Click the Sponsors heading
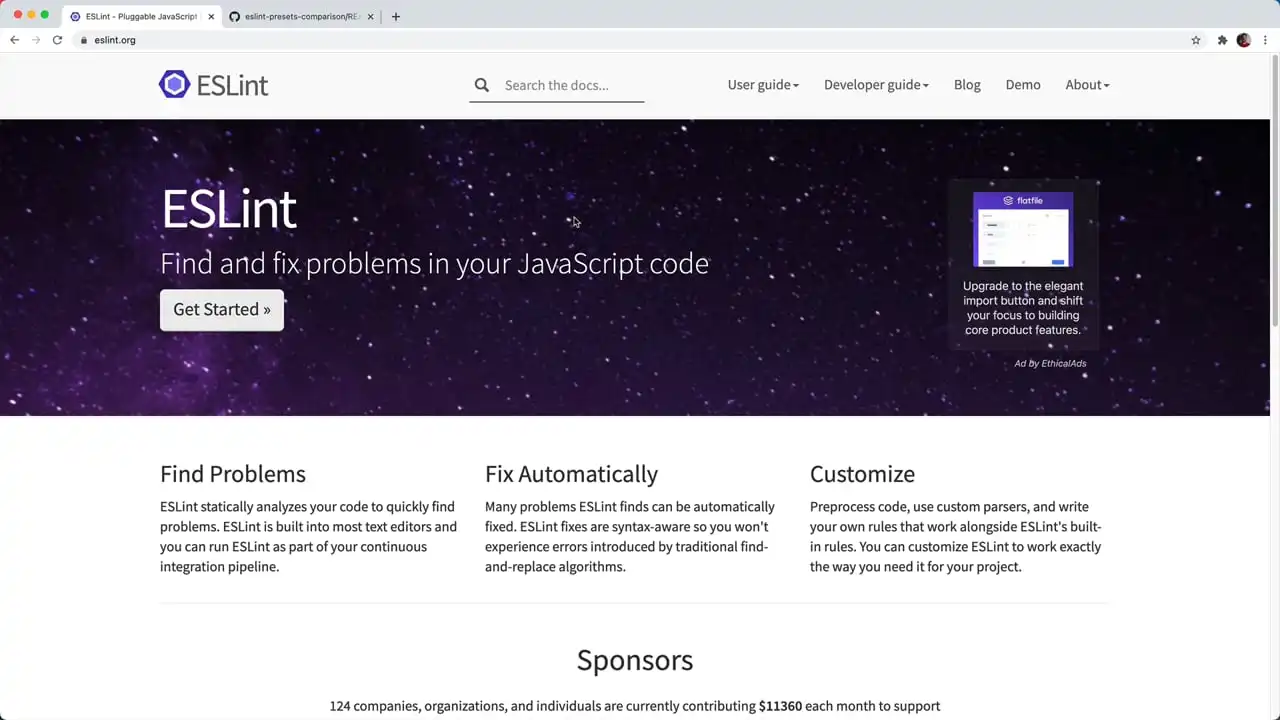 pyautogui.click(x=635, y=660)
